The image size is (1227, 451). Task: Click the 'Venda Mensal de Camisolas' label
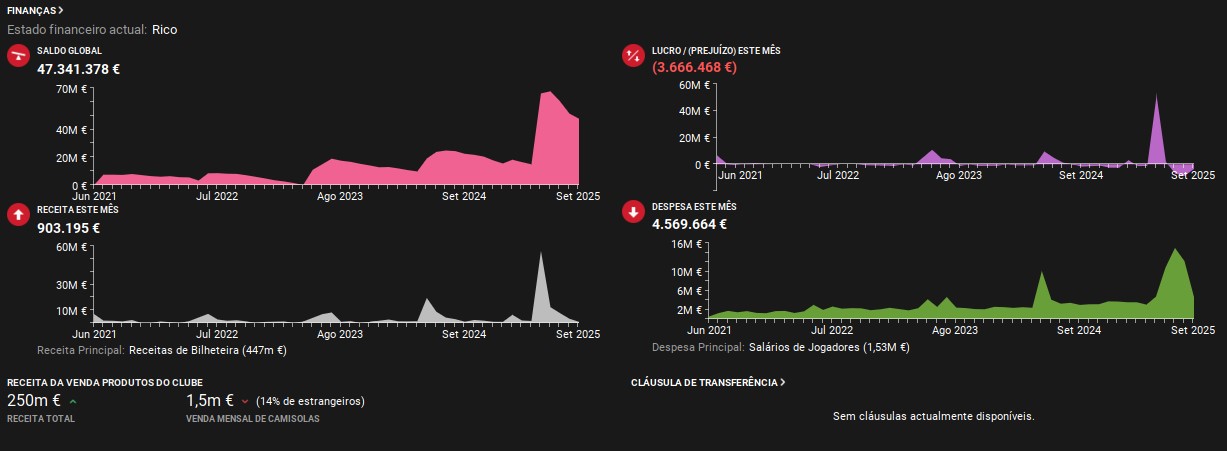(253, 419)
